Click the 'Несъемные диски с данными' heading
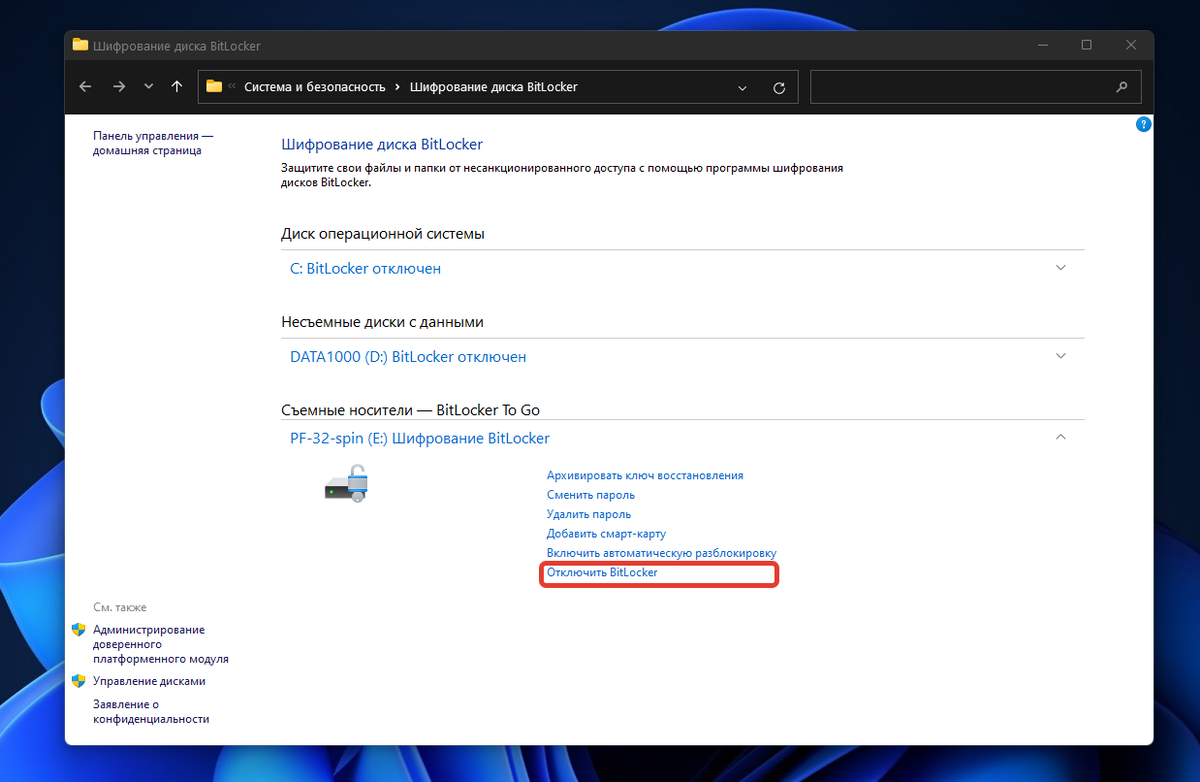 [382, 322]
